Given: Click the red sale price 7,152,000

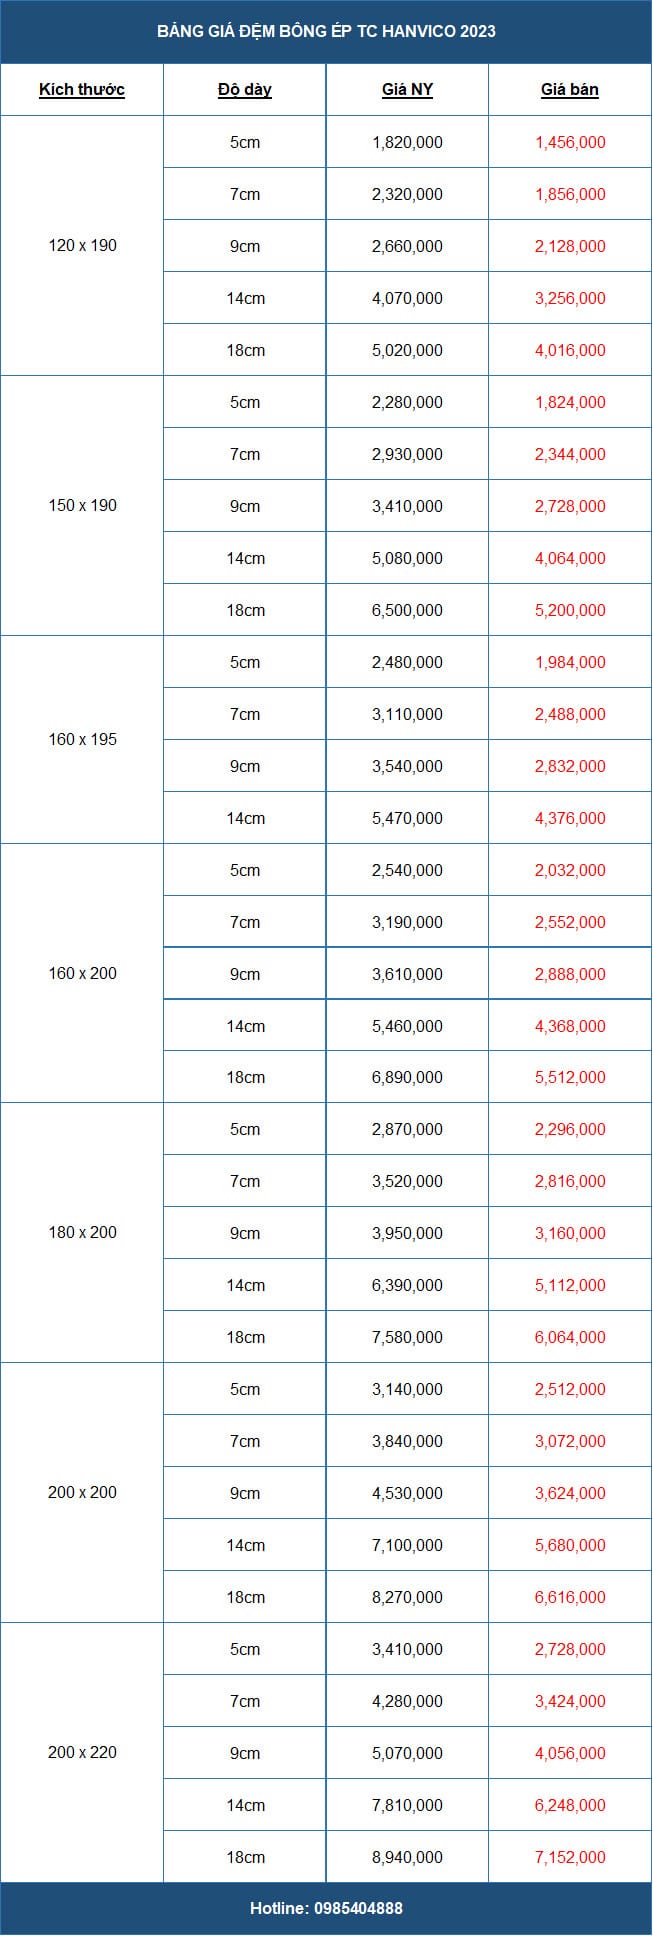Looking at the screenshot, I should (570, 1858).
